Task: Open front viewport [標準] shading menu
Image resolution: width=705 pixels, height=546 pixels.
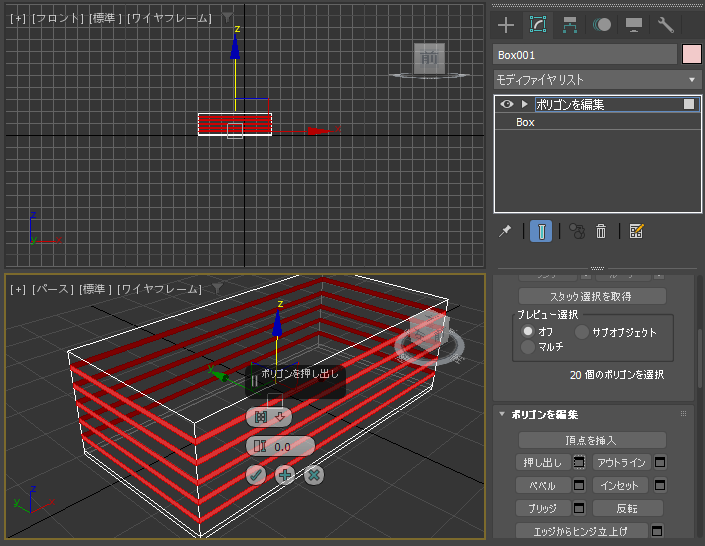Action: pyautogui.click(x=105, y=18)
